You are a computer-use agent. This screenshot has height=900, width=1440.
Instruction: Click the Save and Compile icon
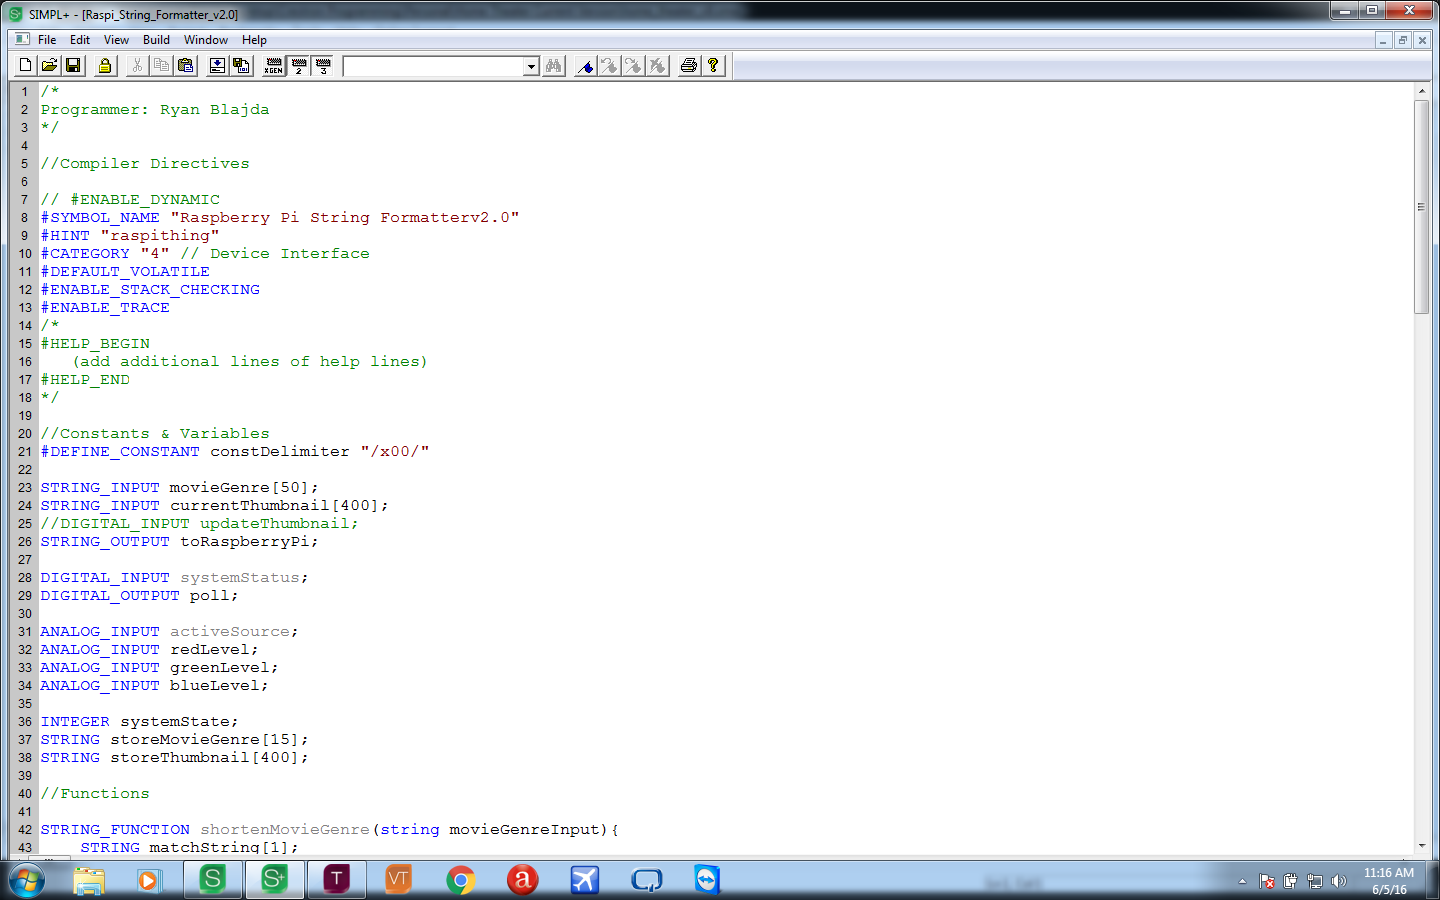point(217,66)
